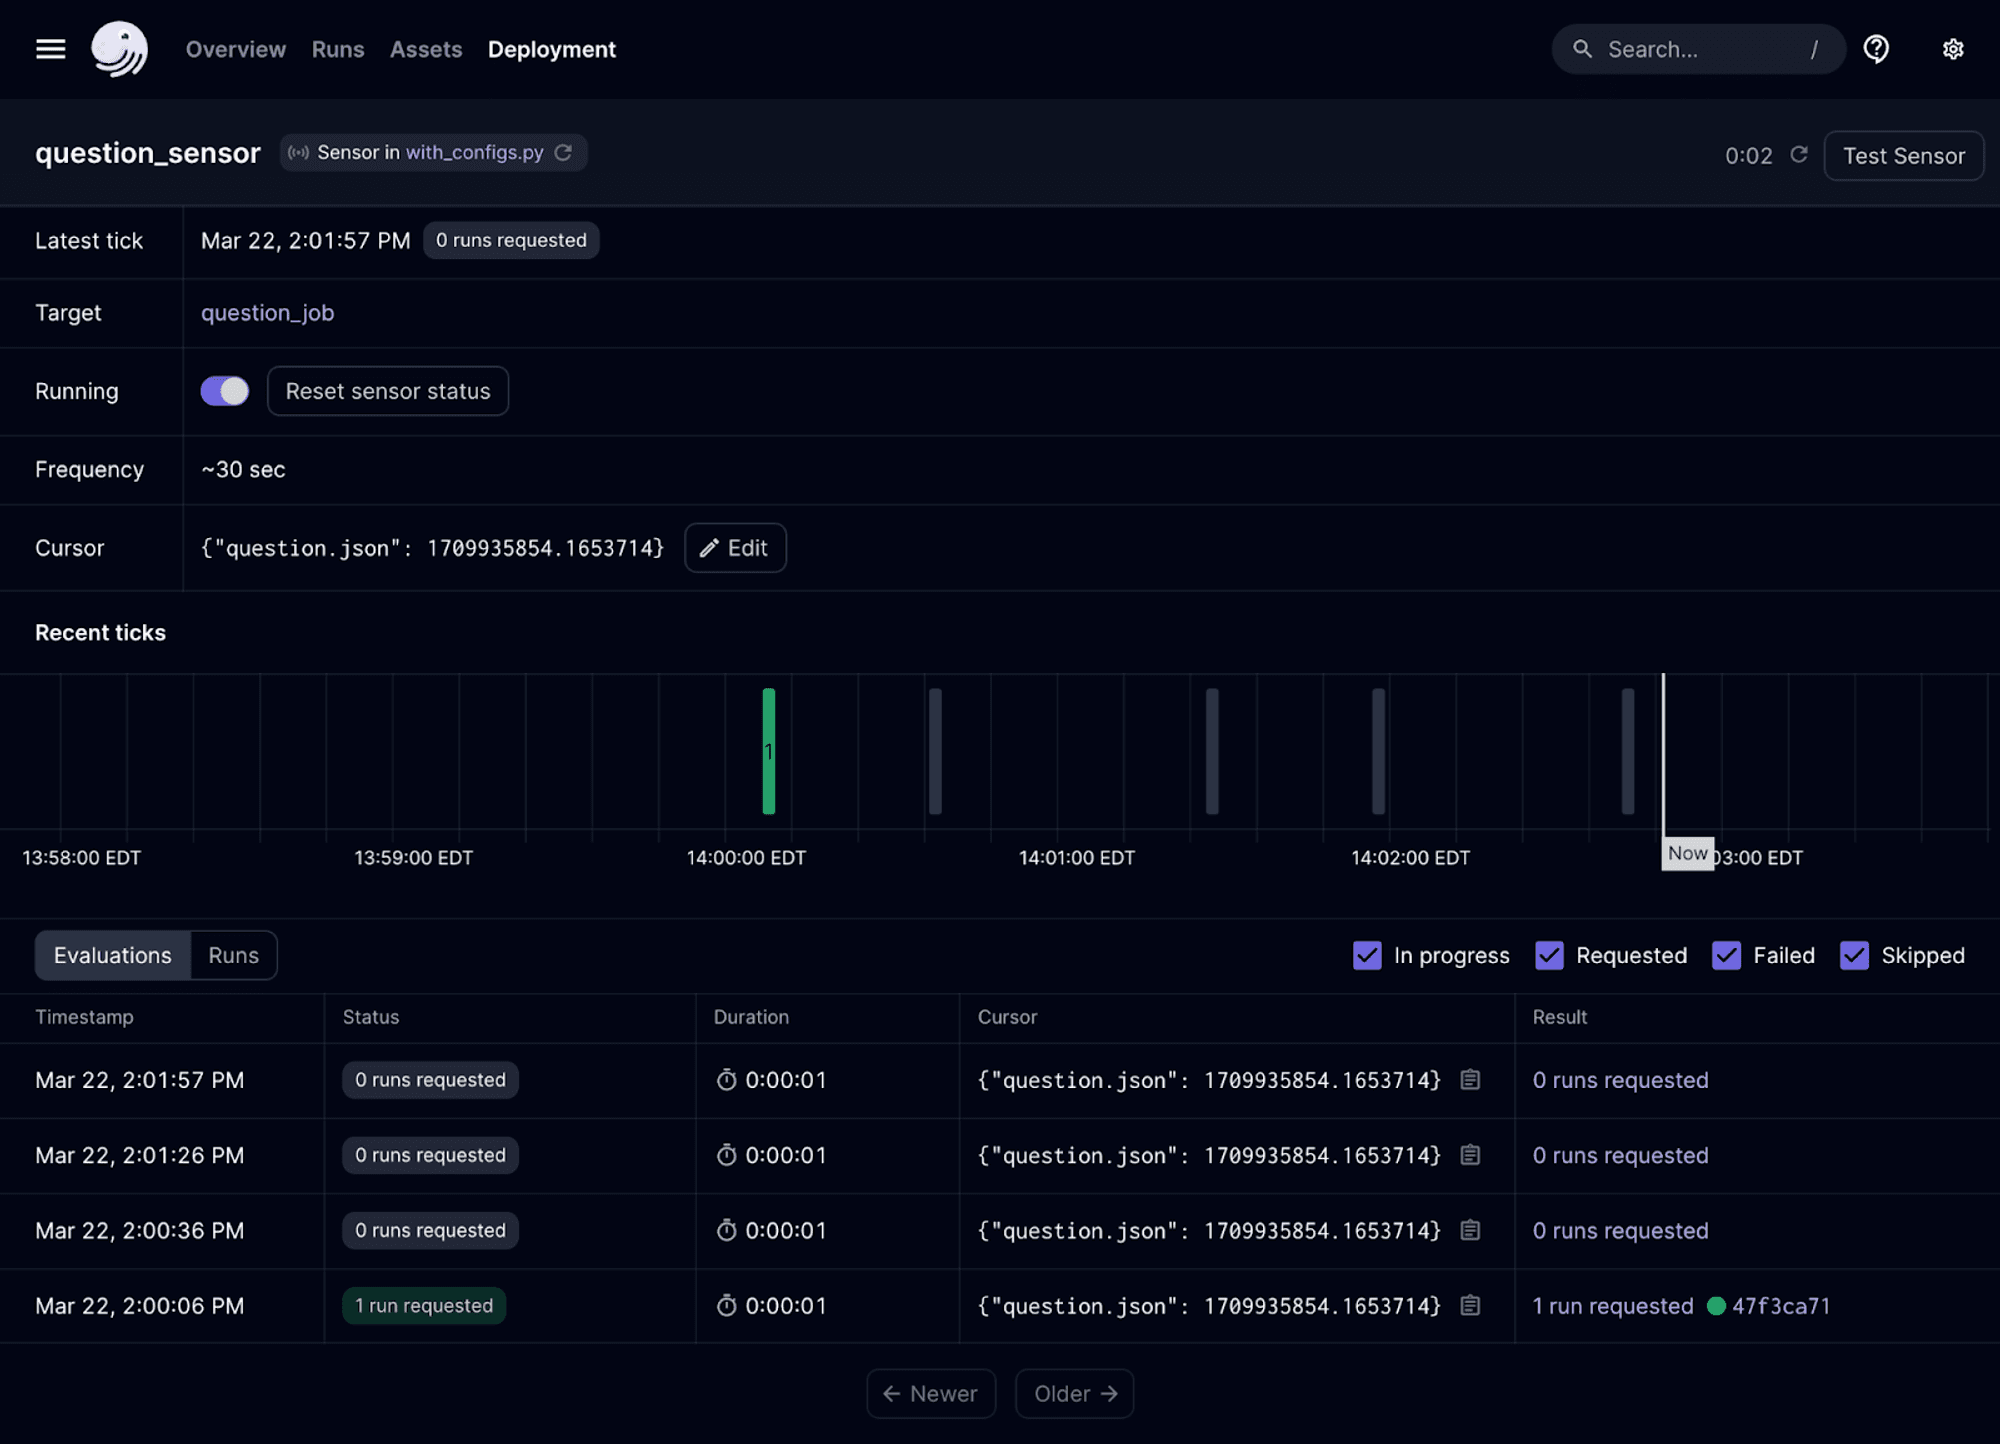Open run 47f3ca71 link

[x=1781, y=1306]
